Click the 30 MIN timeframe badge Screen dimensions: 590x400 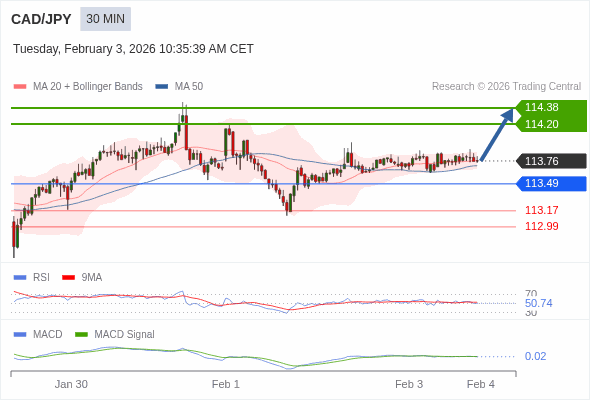tap(105, 19)
